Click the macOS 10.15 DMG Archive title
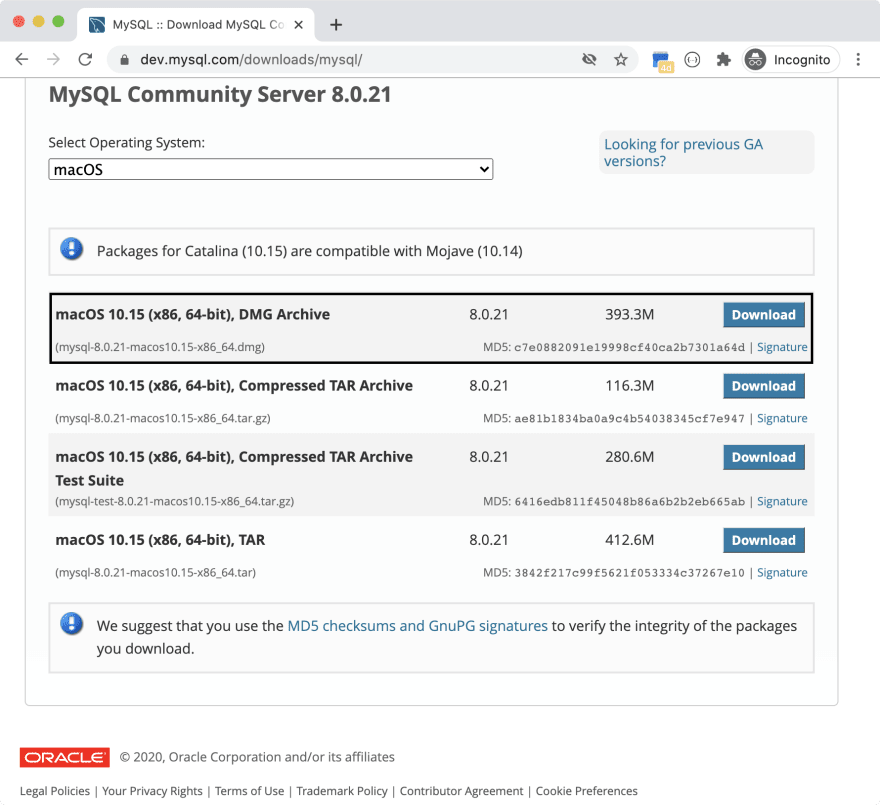880x805 pixels. pos(192,314)
